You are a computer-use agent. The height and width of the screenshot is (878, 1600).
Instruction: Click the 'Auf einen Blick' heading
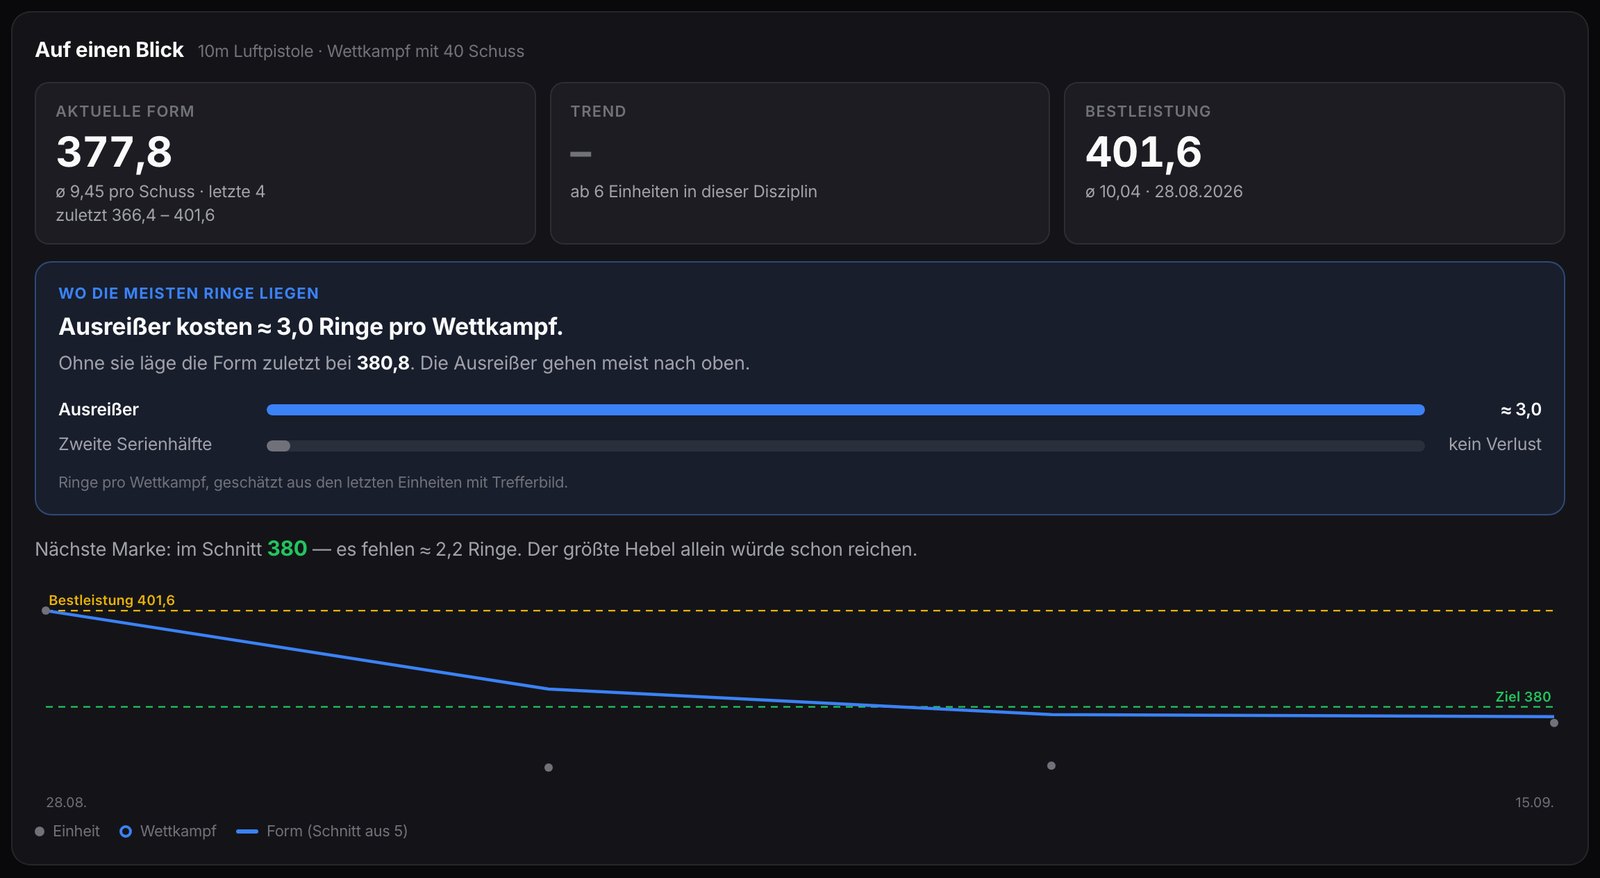click(x=109, y=50)
